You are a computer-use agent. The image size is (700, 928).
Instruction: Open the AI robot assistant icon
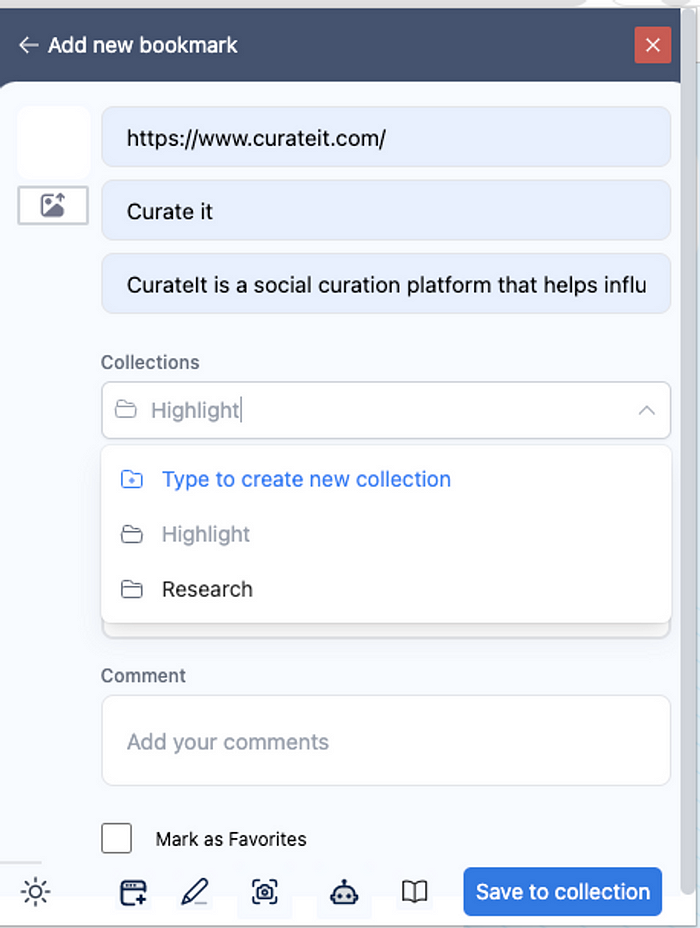point(344,892)
